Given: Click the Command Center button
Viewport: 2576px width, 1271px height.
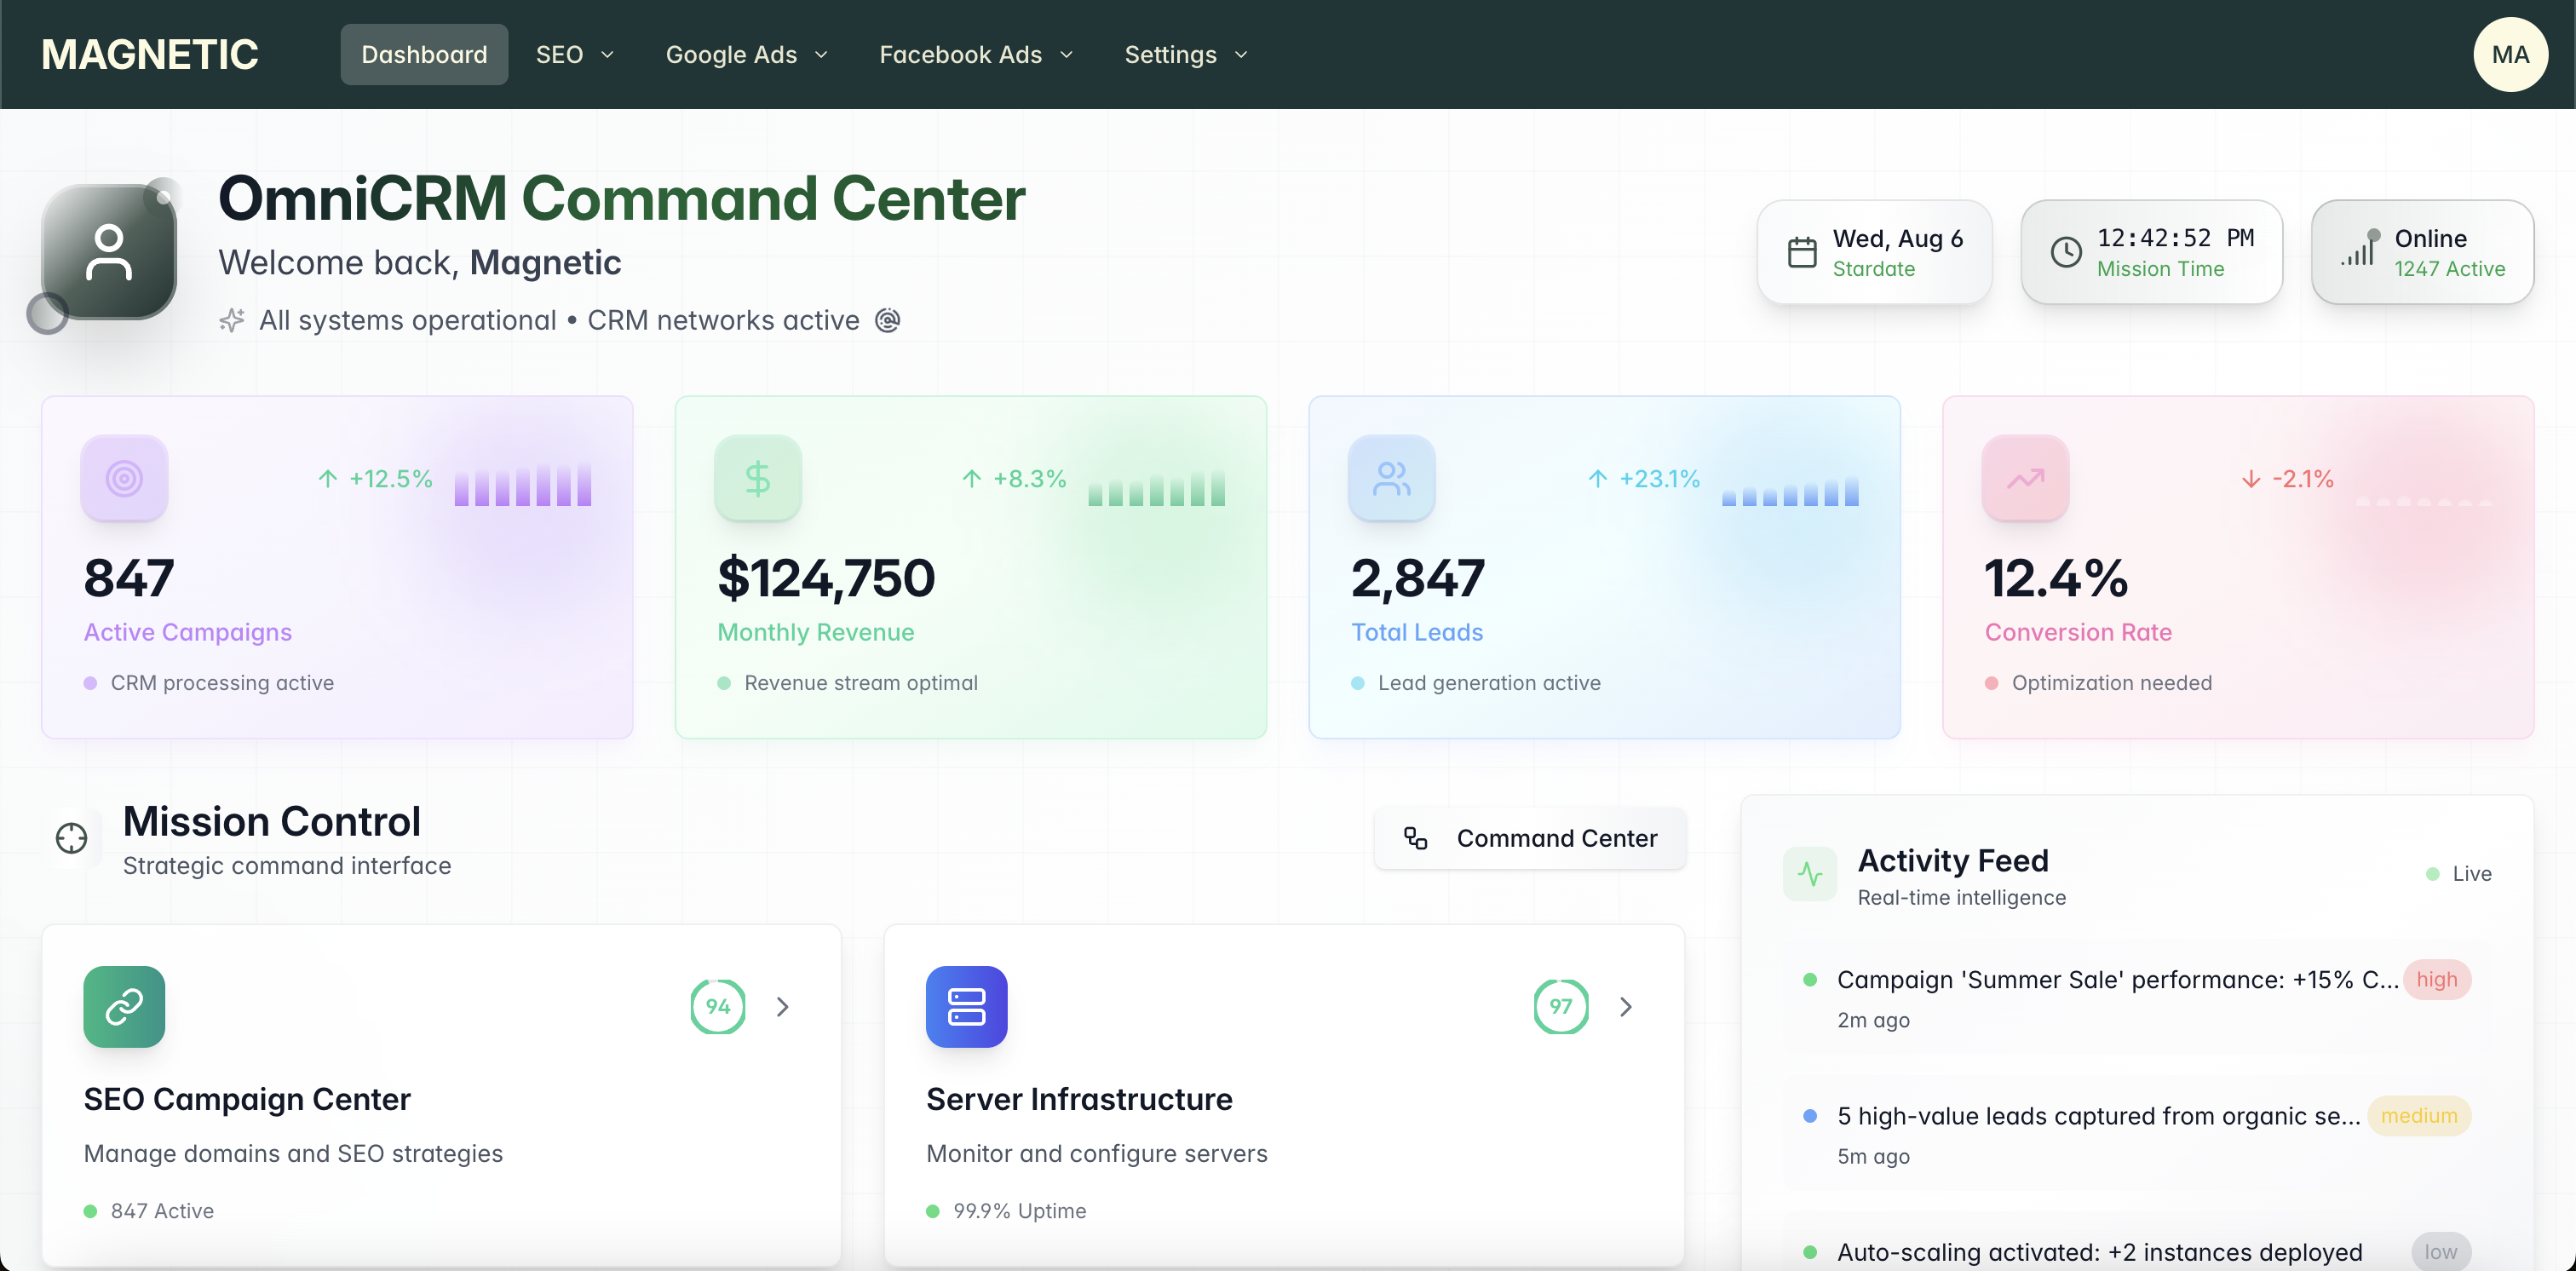Looking at the screenshot, I should (1530, 838).
